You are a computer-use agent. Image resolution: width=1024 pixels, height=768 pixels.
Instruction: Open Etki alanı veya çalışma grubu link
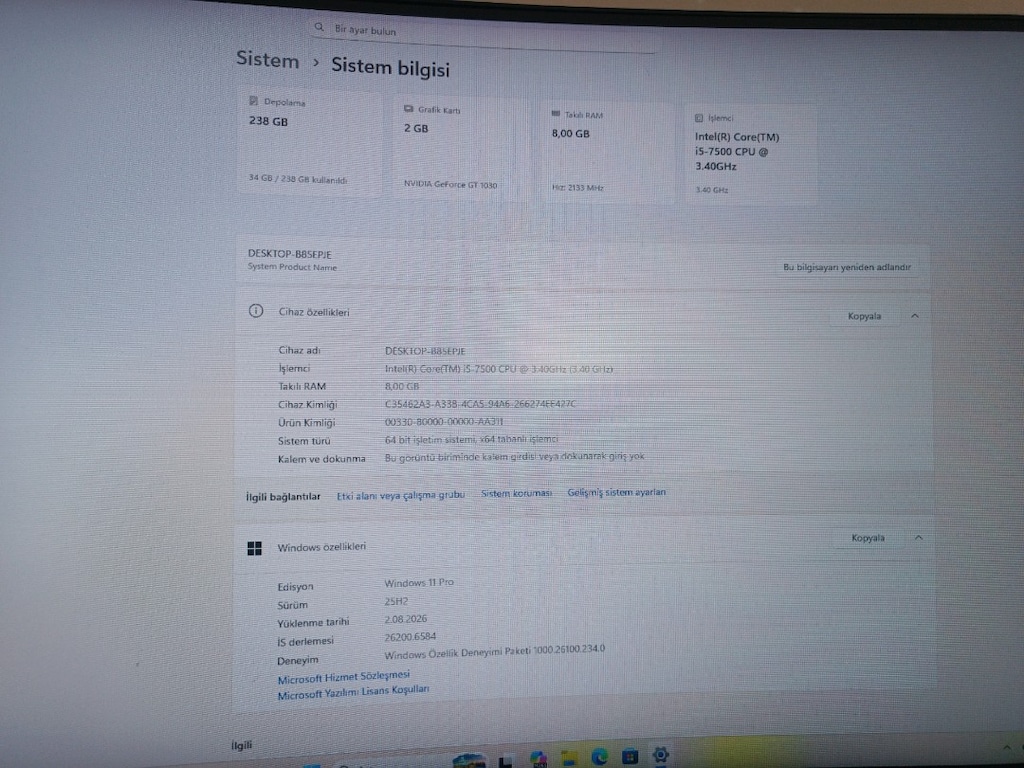[400, 495]
